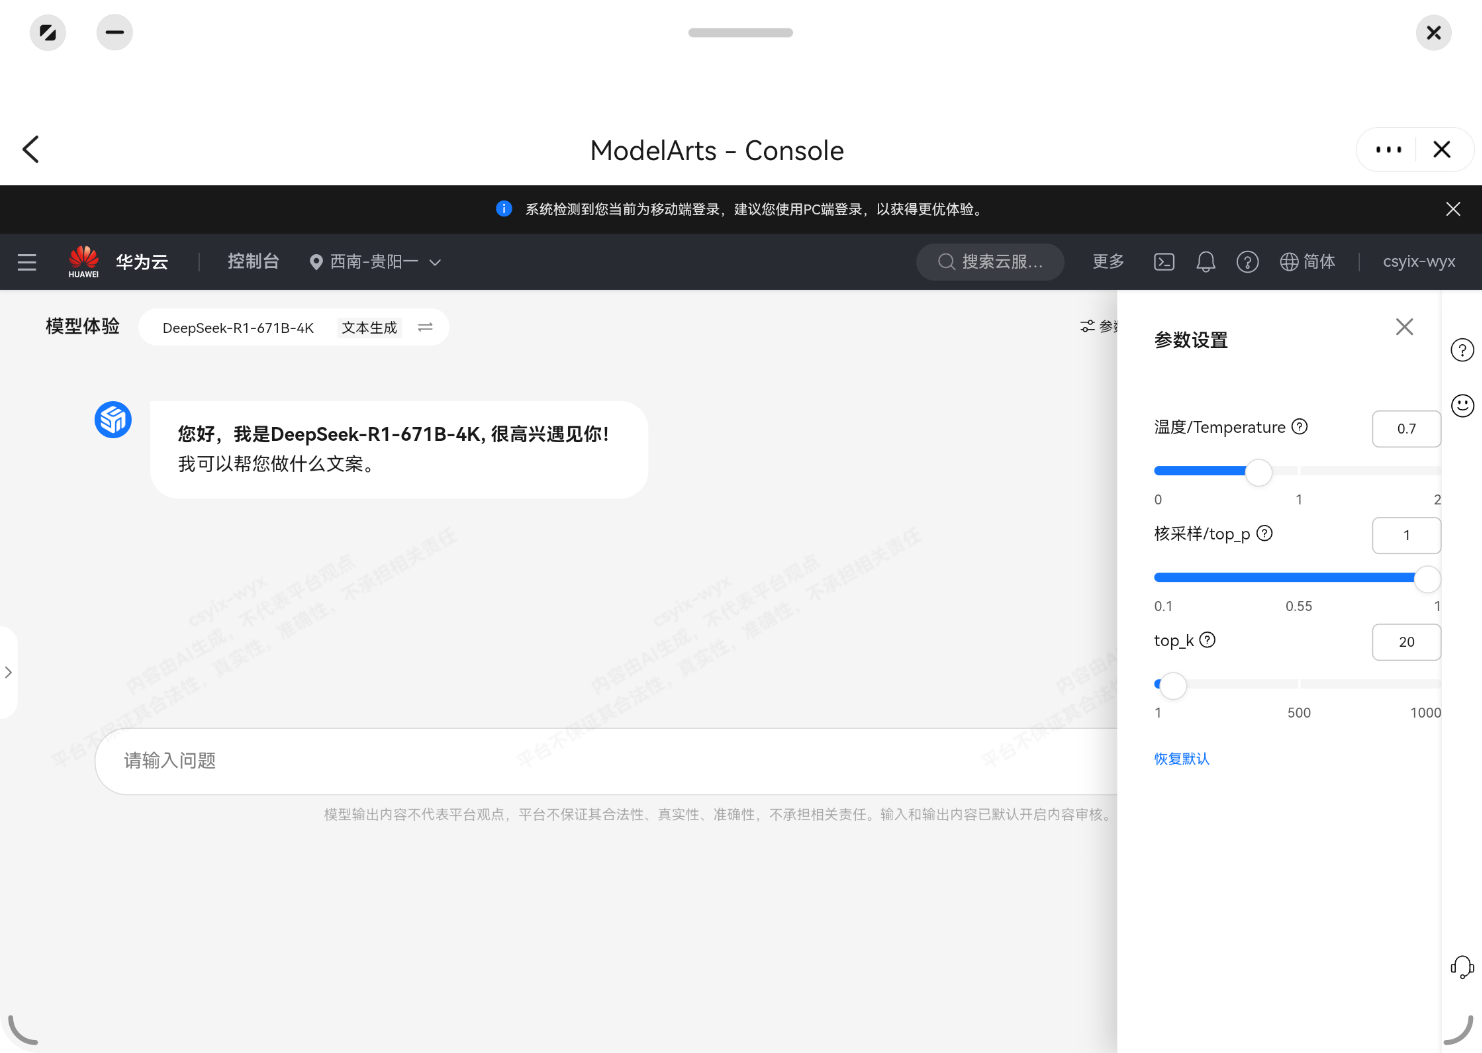The image size is (1482, 1053).
Task: Open the headset customer service icon
Action: pos(1462,967)
